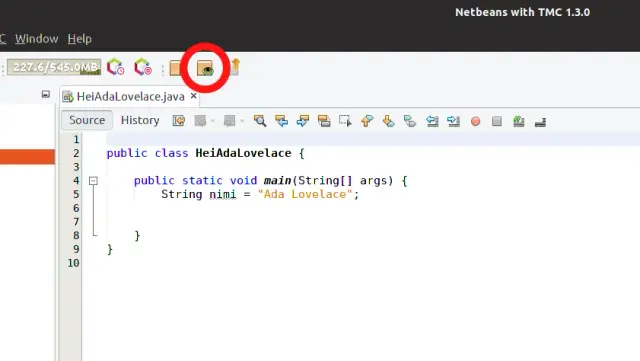Image resolution: width=640 pixels, height=361 pixels.
Task: Start macro recording with the red circle
Action: (475, 121)
